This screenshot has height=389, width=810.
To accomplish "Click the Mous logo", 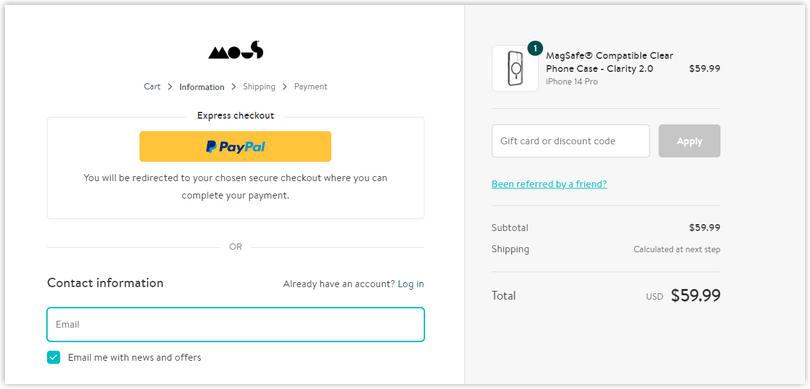I will coord(236,51).
